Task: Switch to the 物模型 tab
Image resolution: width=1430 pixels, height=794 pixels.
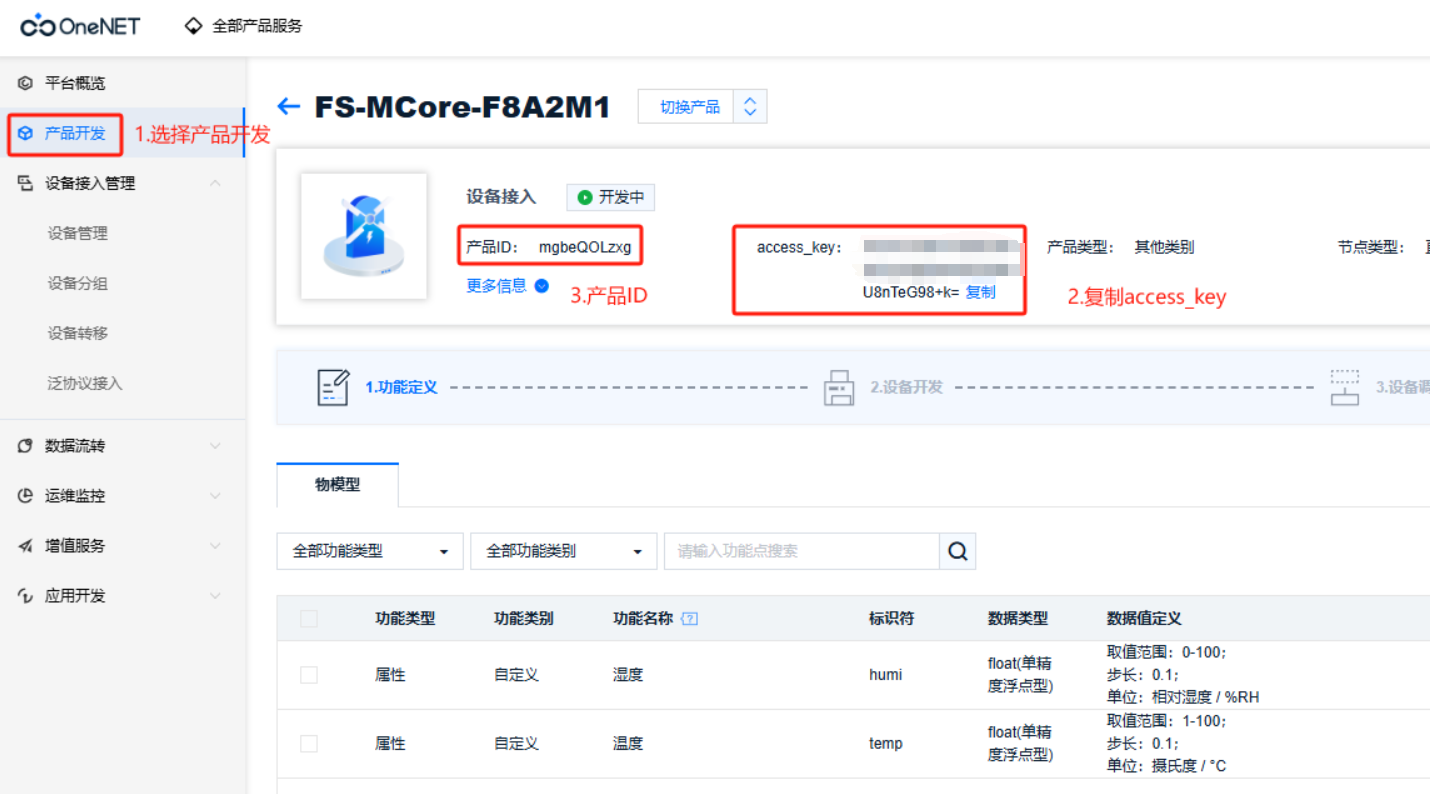Action: [338, 485]
